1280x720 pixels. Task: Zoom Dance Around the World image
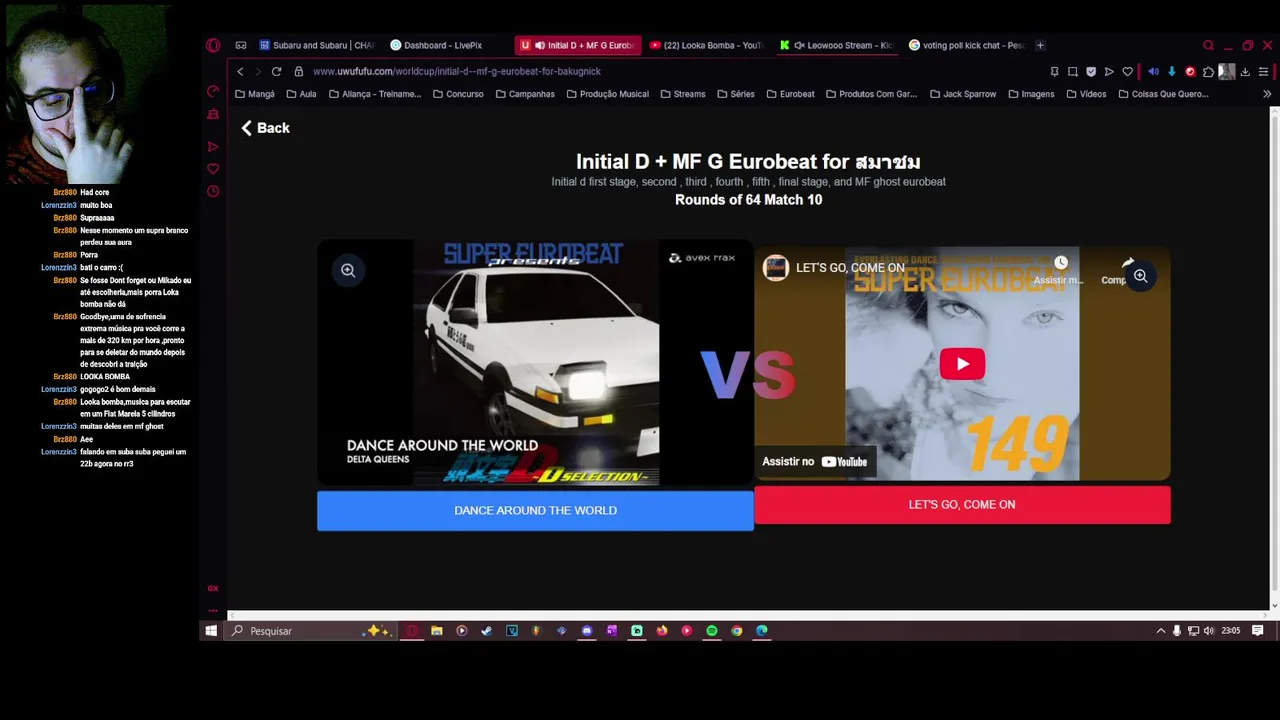(x=348, y=270)
